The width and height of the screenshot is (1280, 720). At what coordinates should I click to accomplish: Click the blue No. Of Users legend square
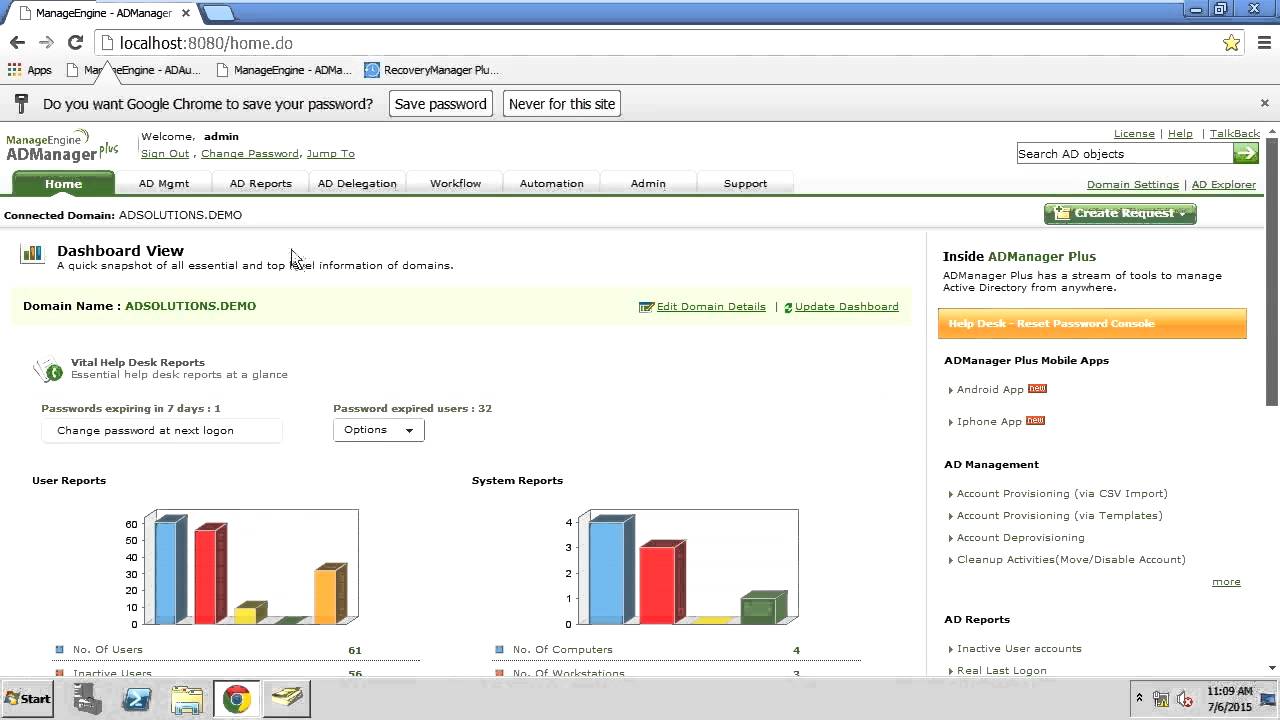point(59,650)
